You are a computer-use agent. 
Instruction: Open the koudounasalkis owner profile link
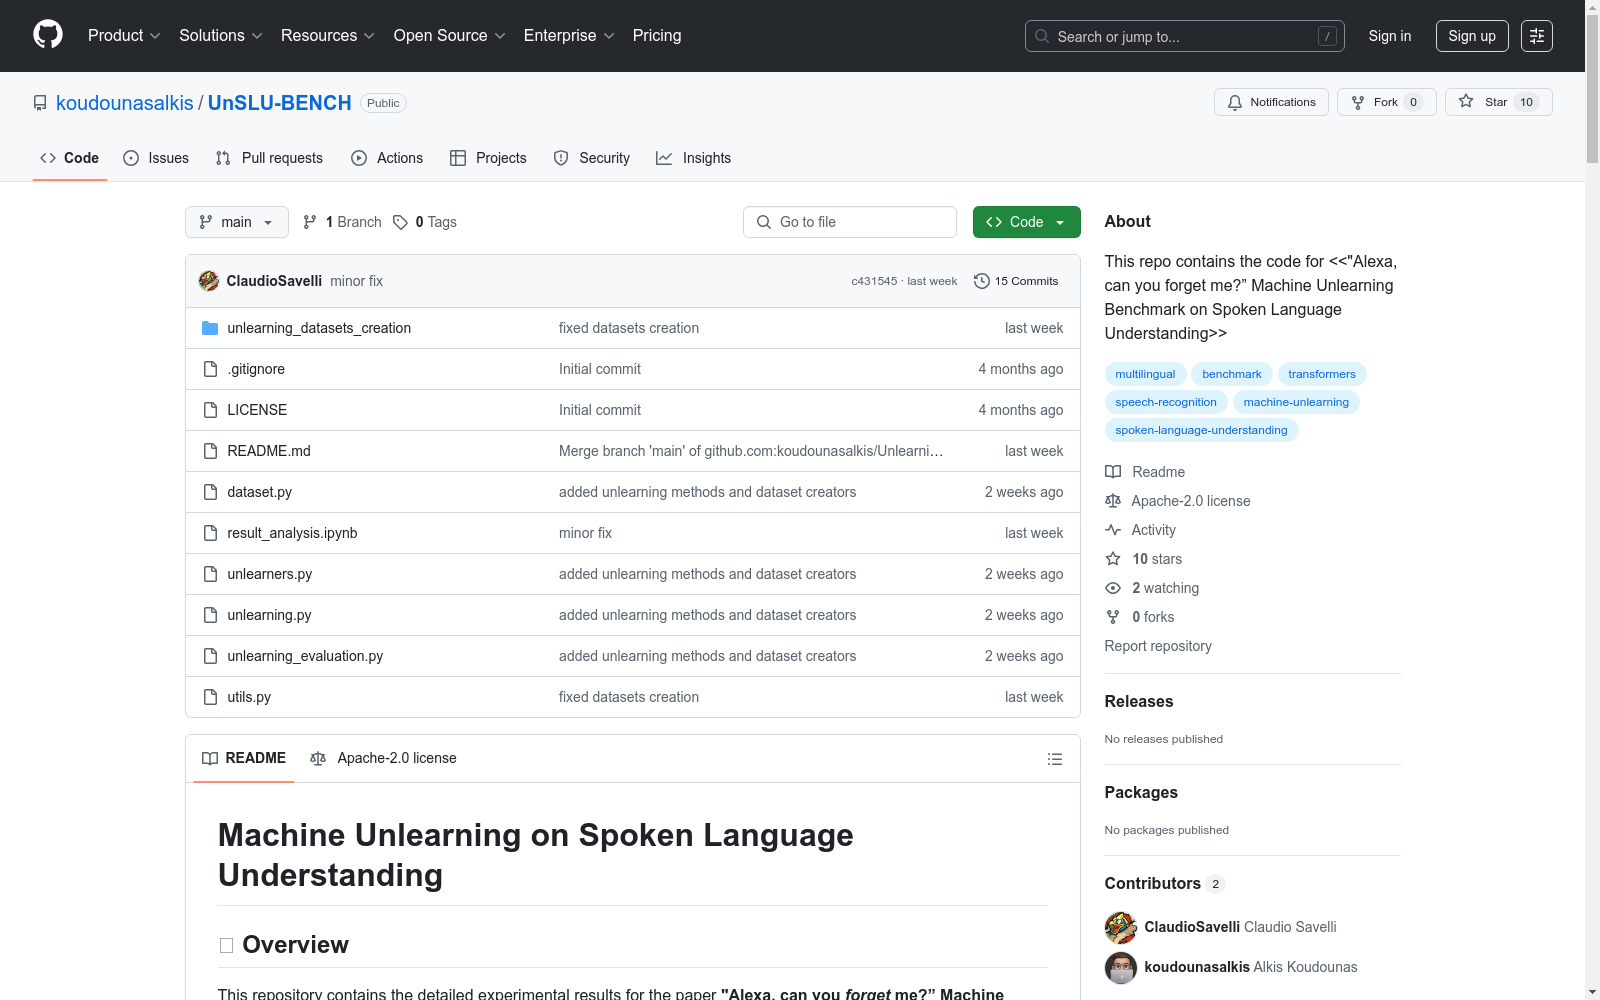click(x=125, y=103)
